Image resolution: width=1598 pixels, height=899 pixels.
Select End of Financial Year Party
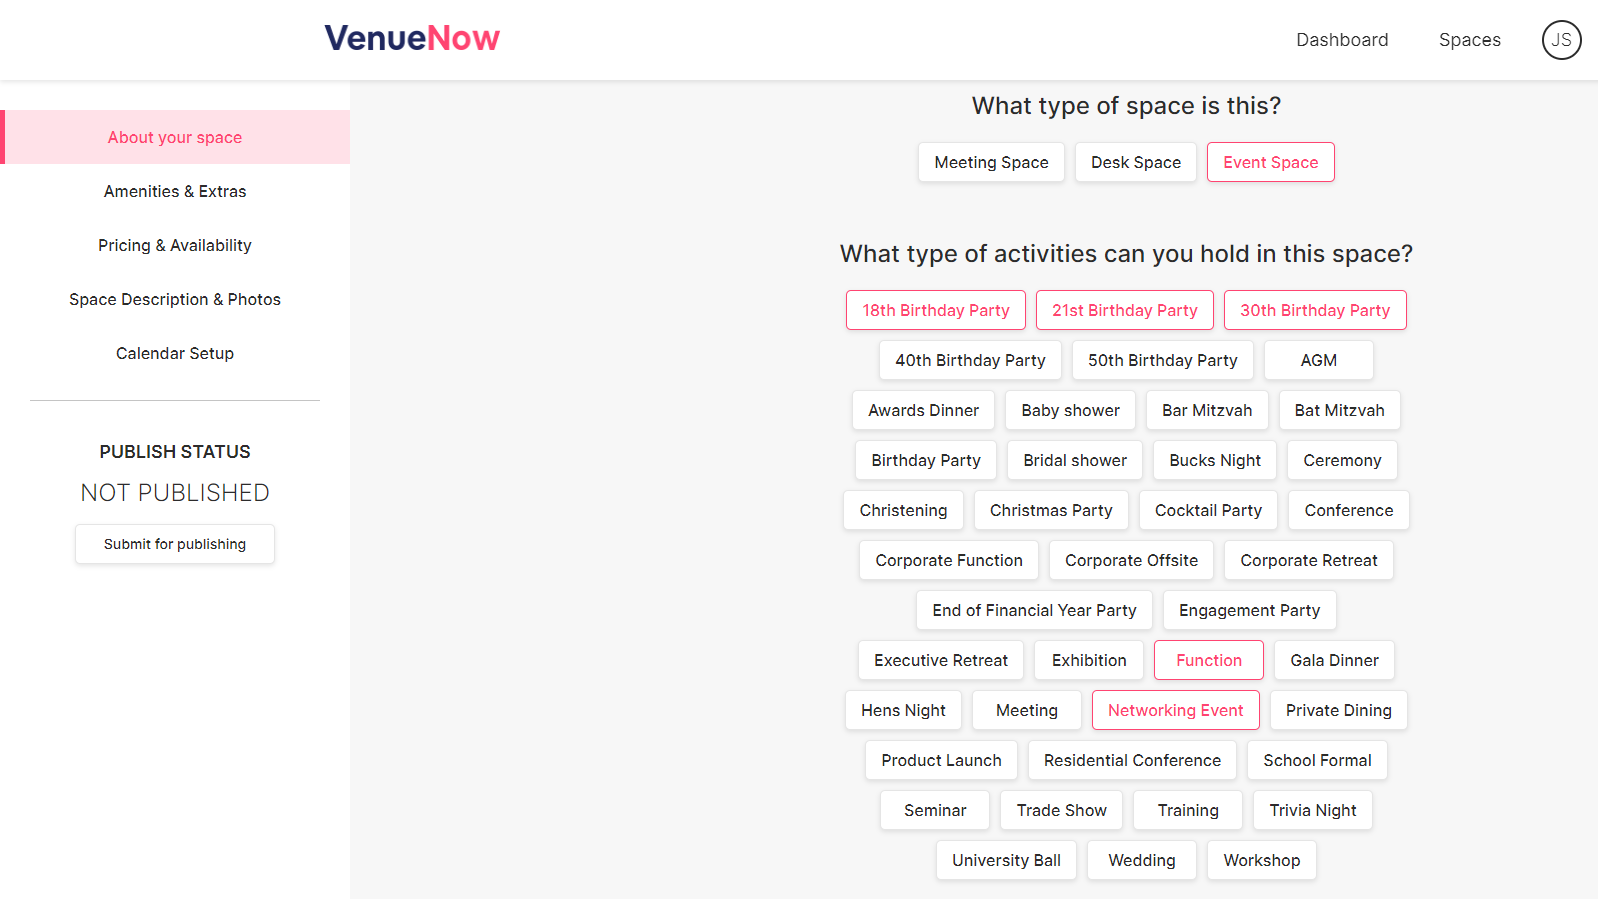pos(1034,610)
